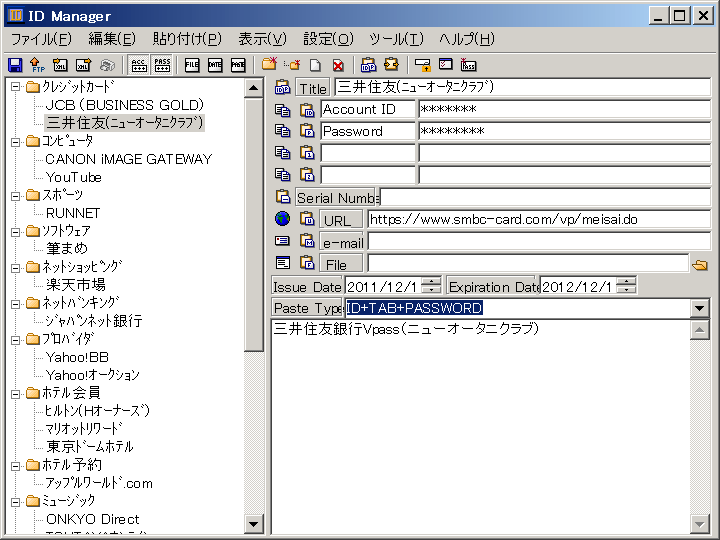Click the Serial Number button
This screenshot has width=720, height=540.
pyautogui.click(x=337, y=197)
